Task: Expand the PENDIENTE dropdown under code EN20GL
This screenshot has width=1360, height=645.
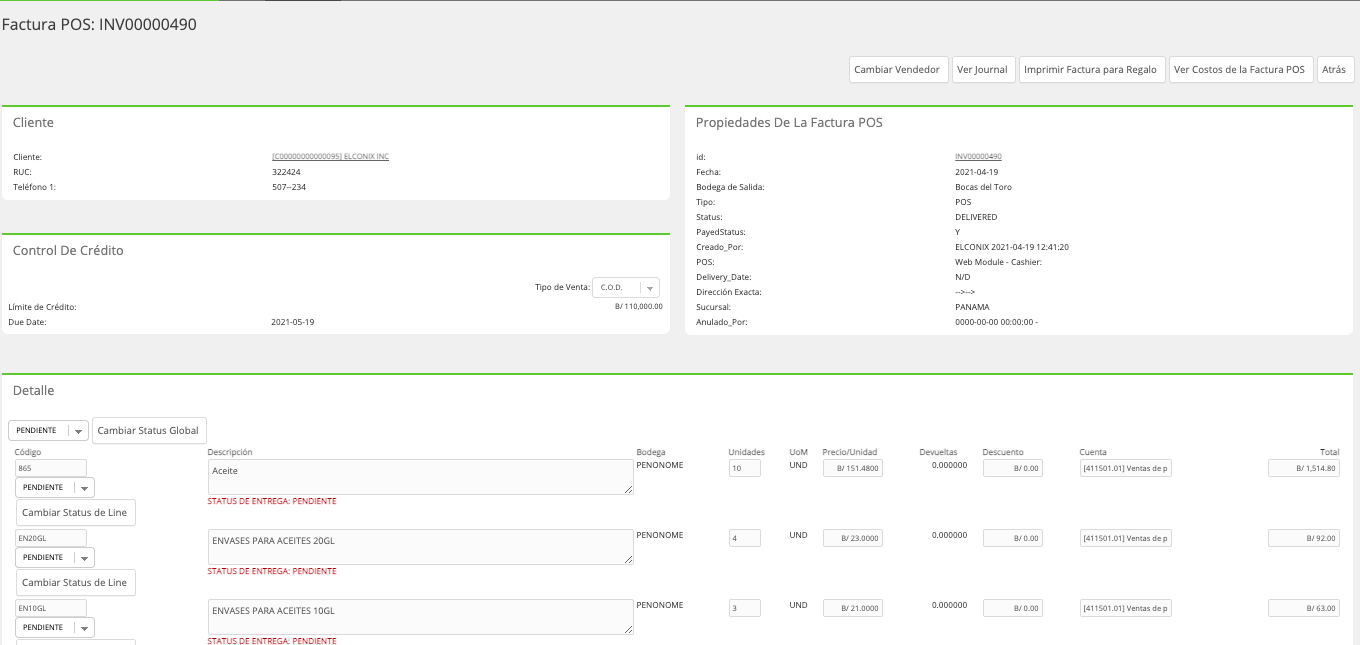Action: click(x=55, y=558)
